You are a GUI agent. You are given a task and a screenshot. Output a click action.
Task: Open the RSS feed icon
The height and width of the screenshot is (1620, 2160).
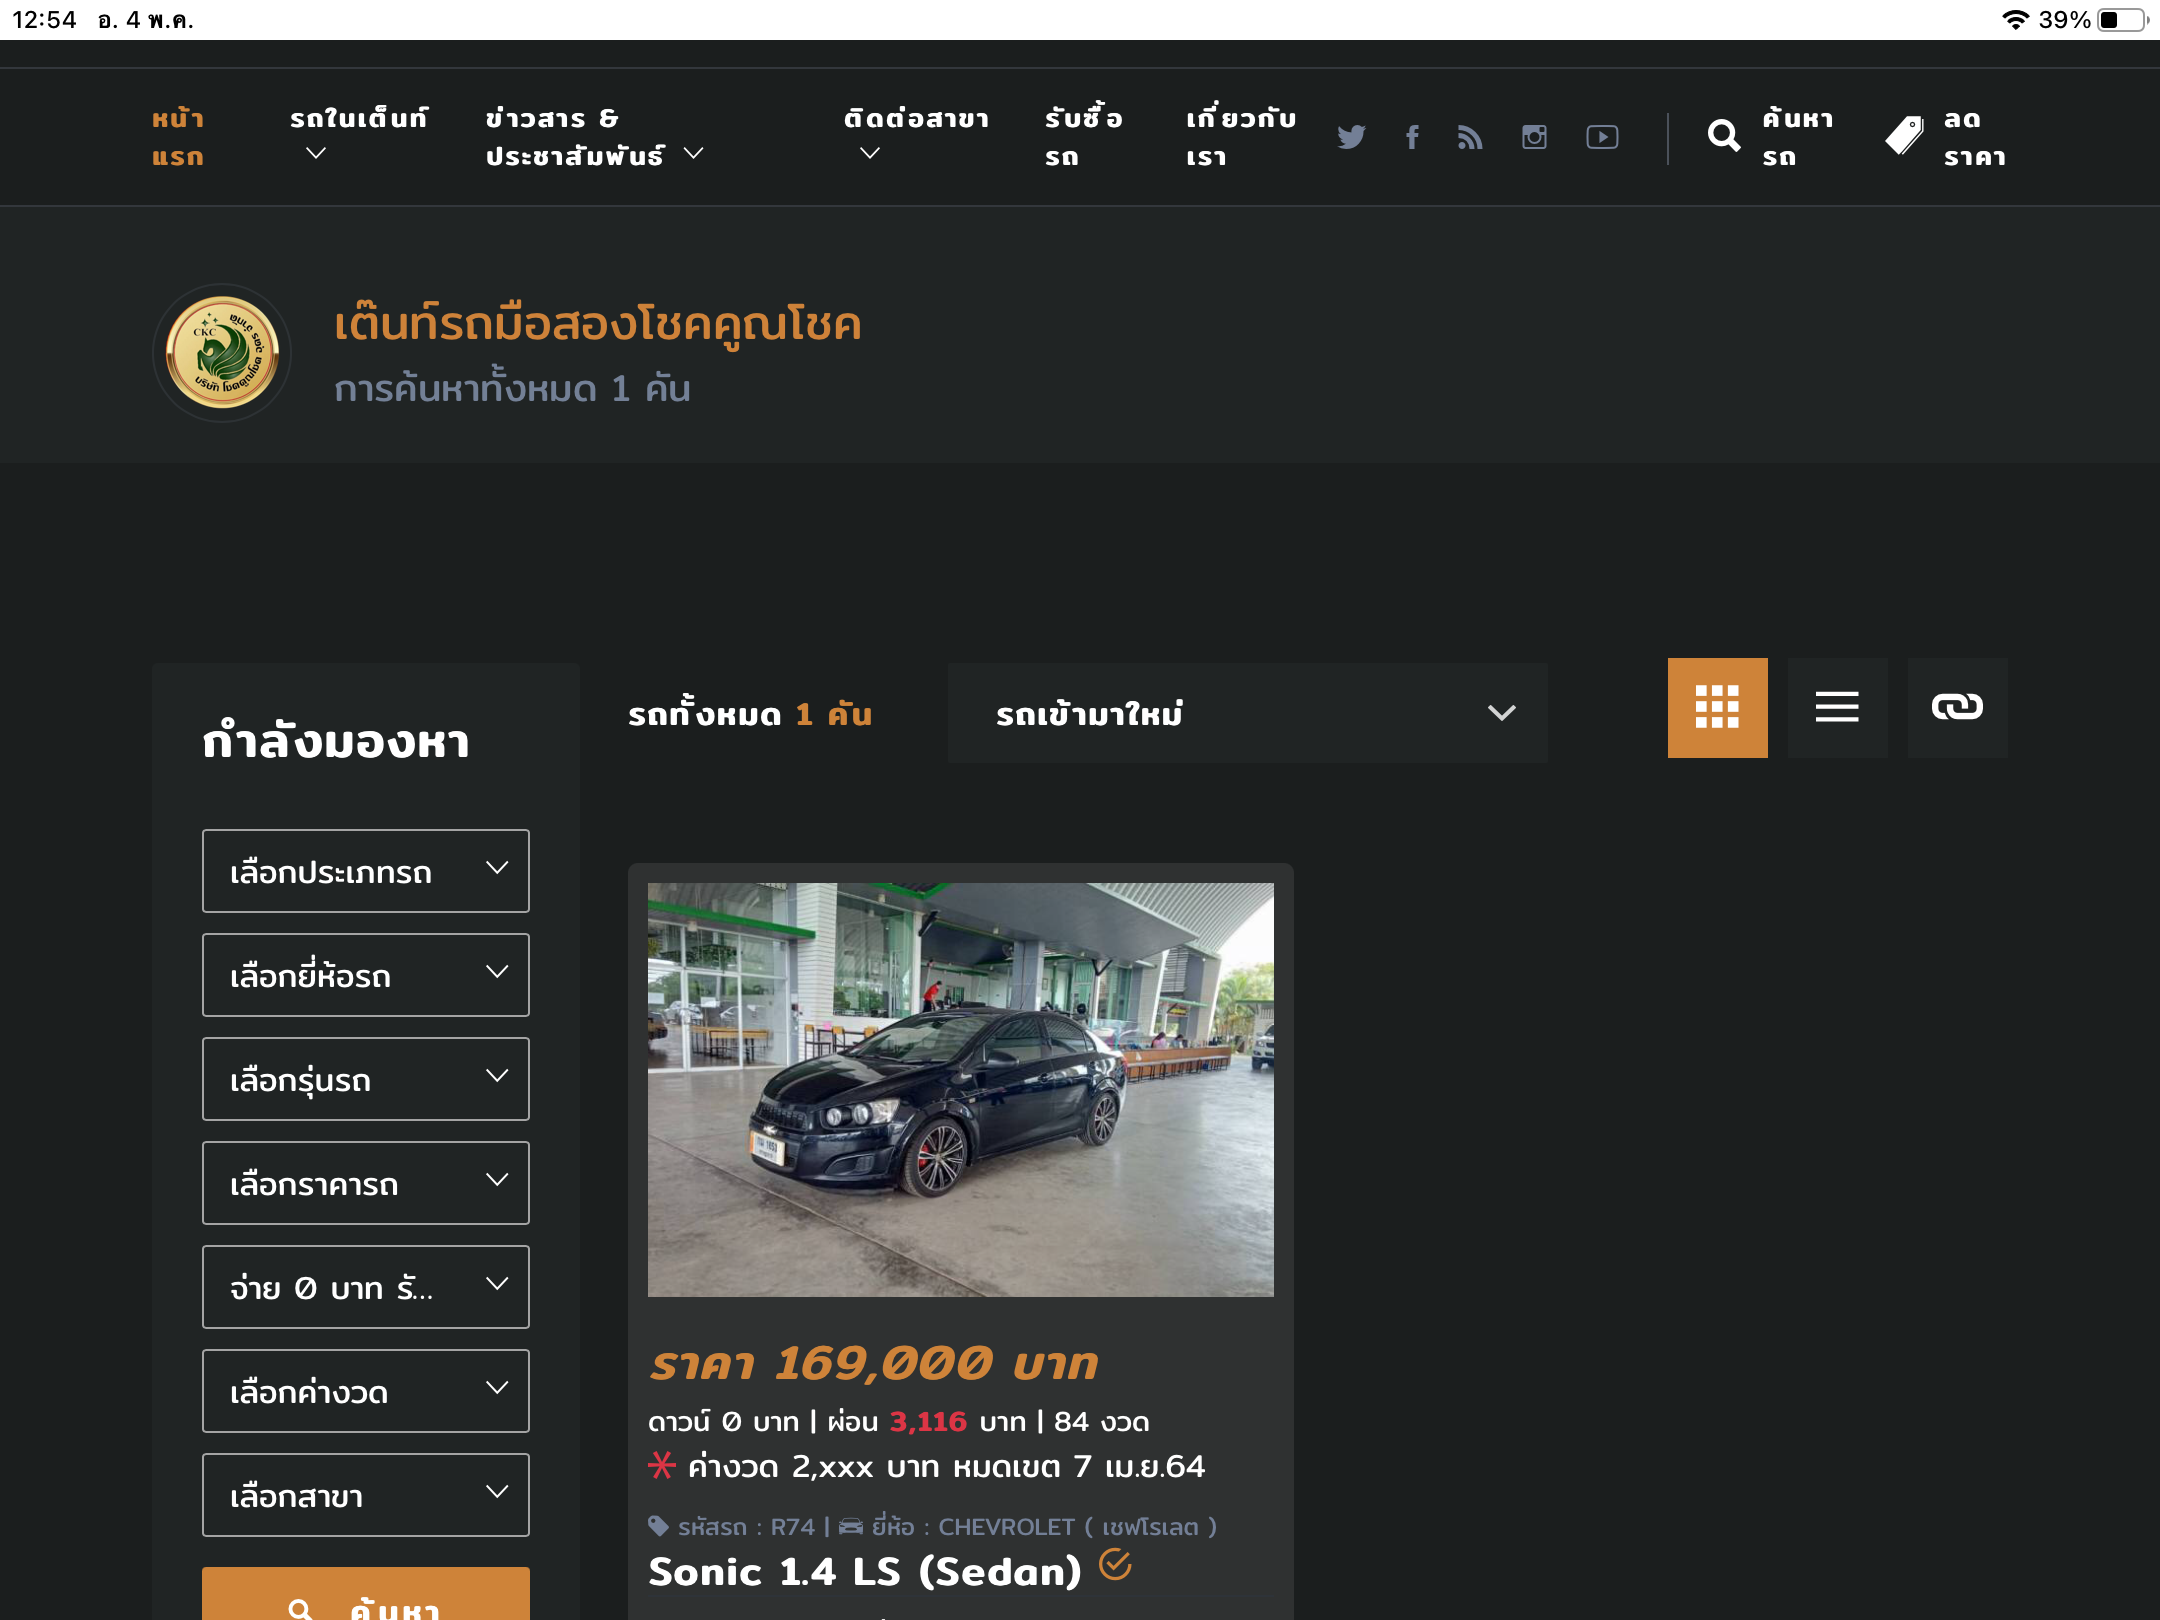(1470, 137)
